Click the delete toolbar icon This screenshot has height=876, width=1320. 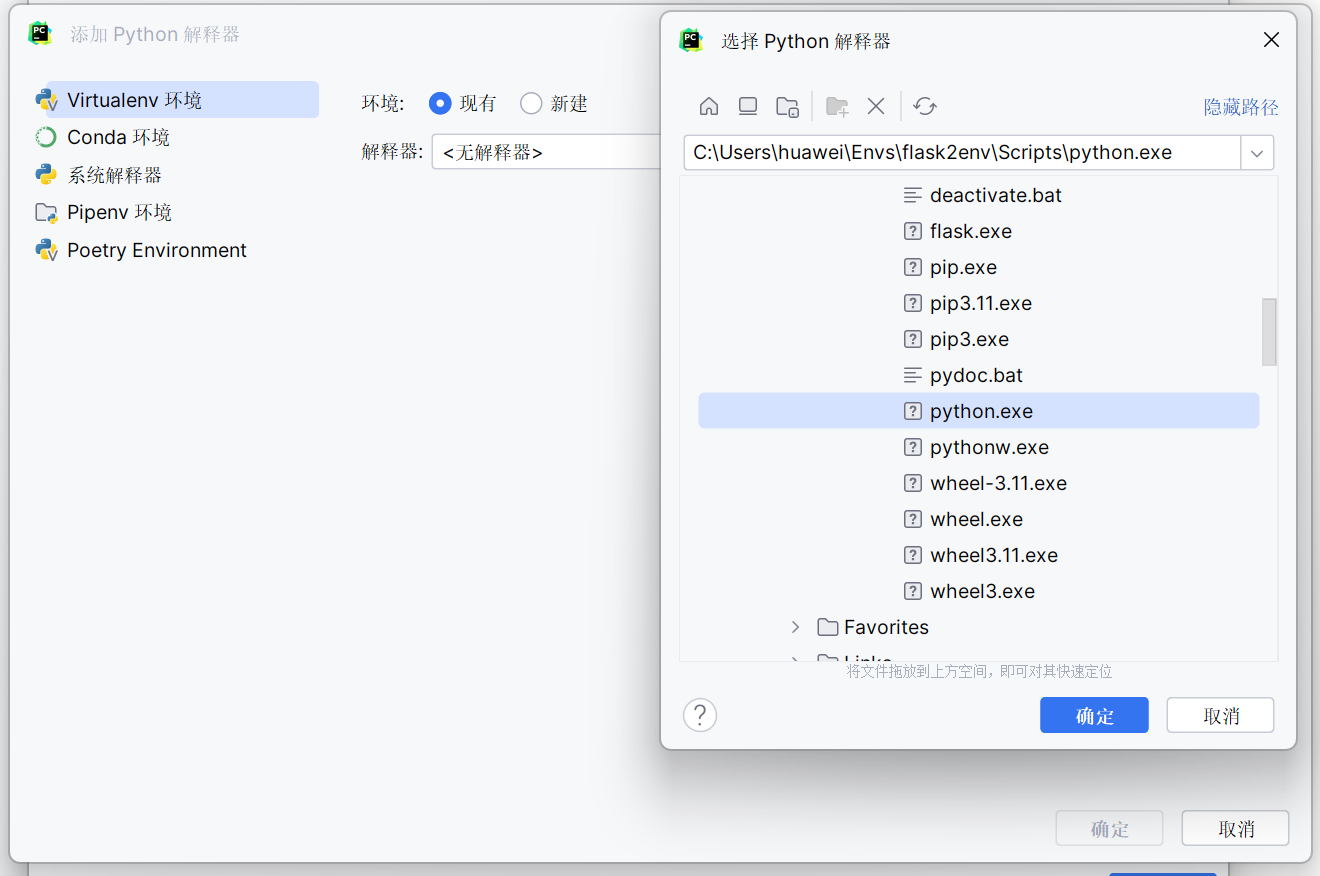coord(876,106)
